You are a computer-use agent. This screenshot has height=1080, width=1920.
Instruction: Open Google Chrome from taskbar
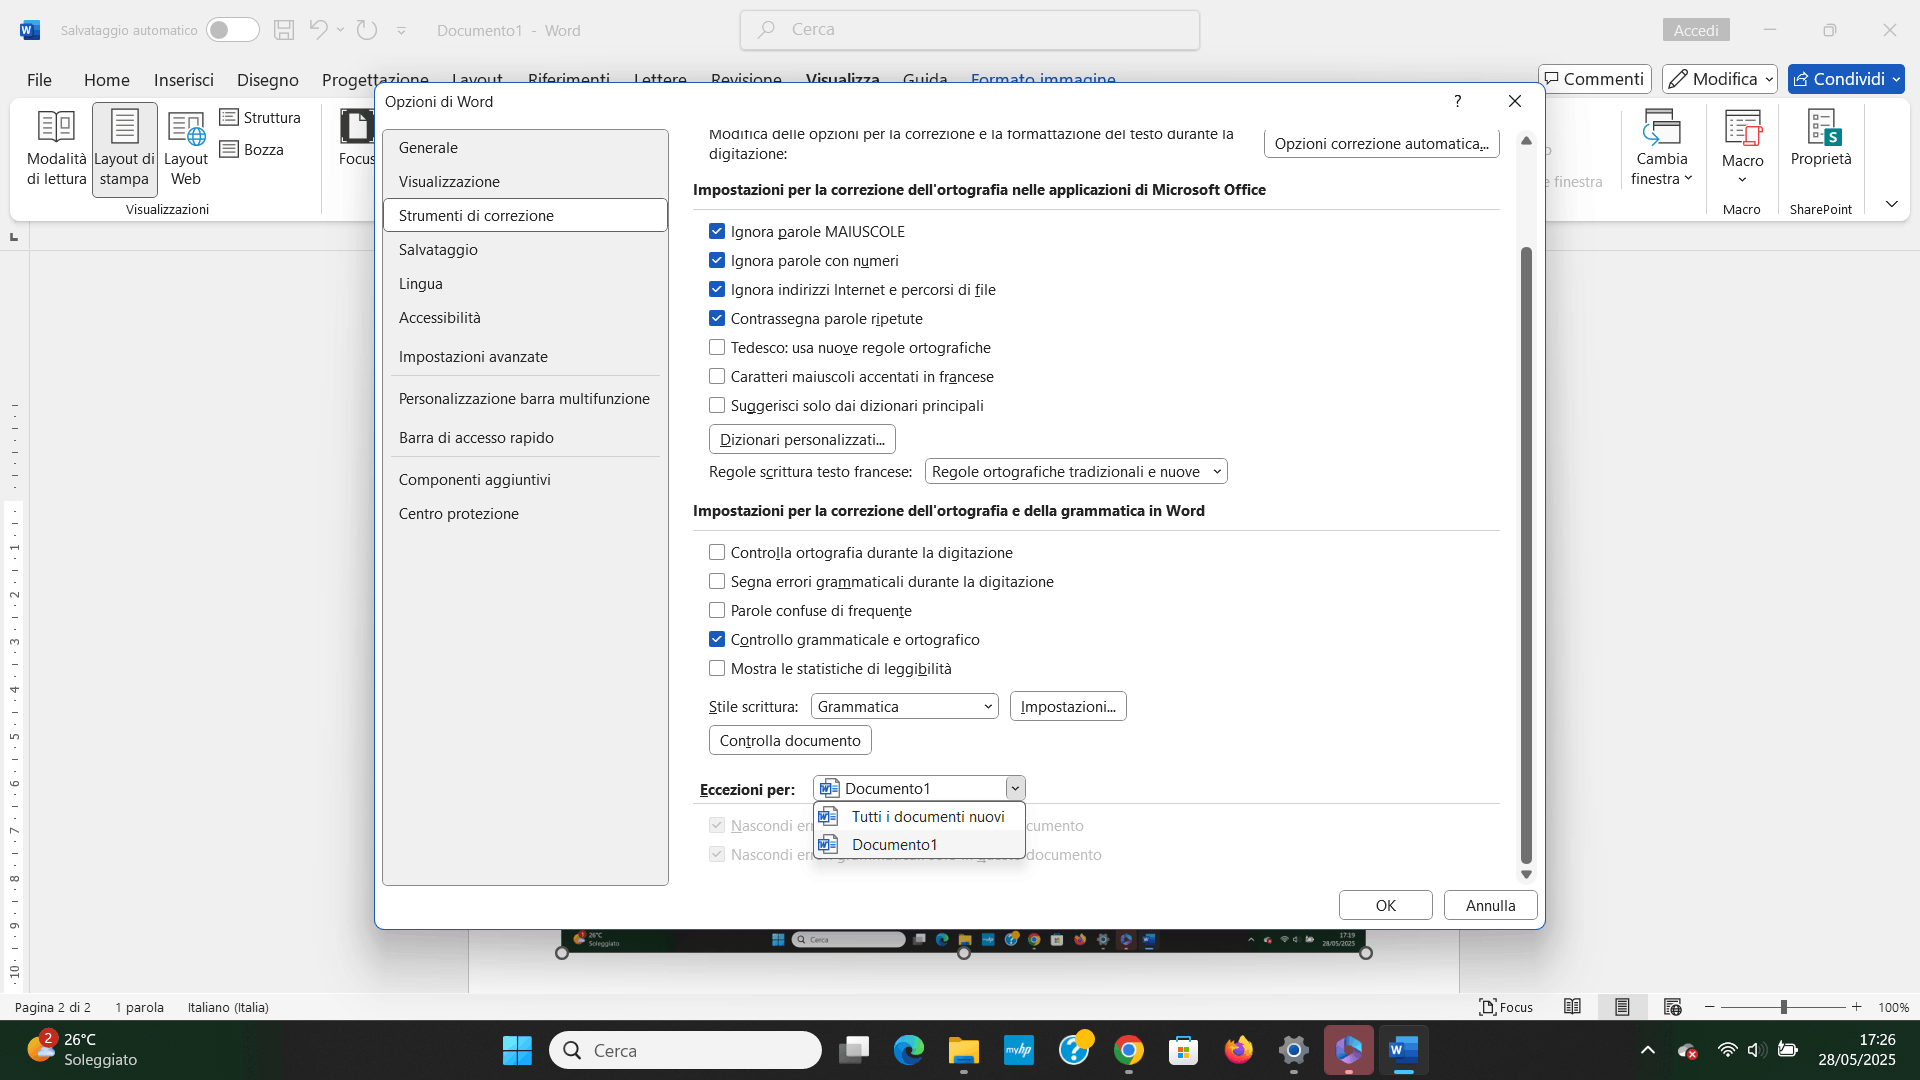coord(1129,1050)
